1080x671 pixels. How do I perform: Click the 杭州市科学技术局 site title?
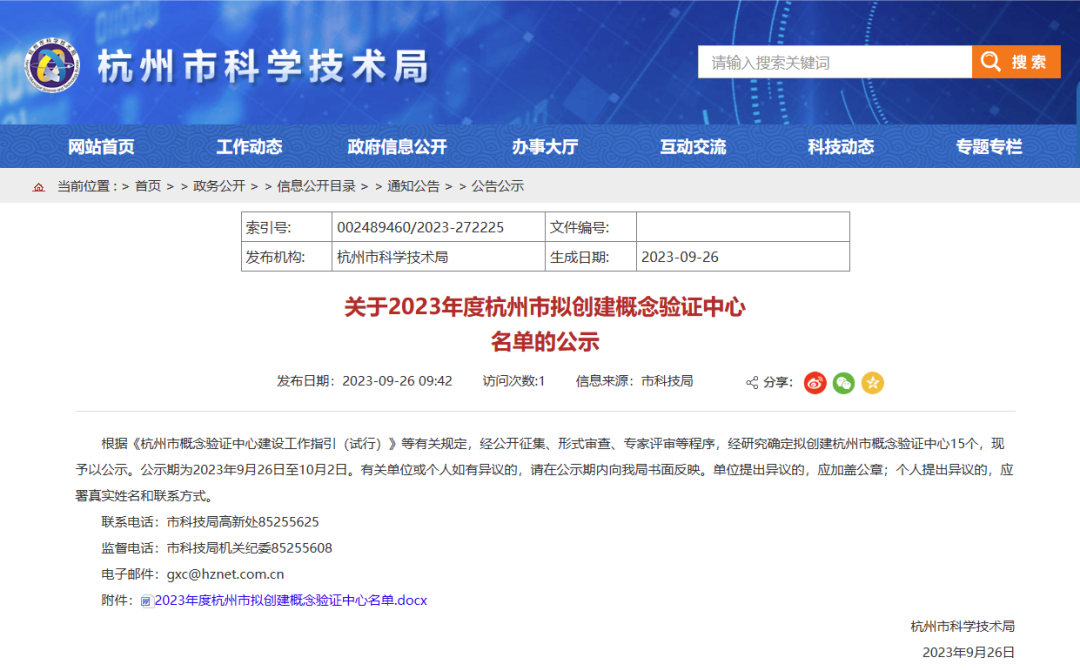(x=264, y=67)
